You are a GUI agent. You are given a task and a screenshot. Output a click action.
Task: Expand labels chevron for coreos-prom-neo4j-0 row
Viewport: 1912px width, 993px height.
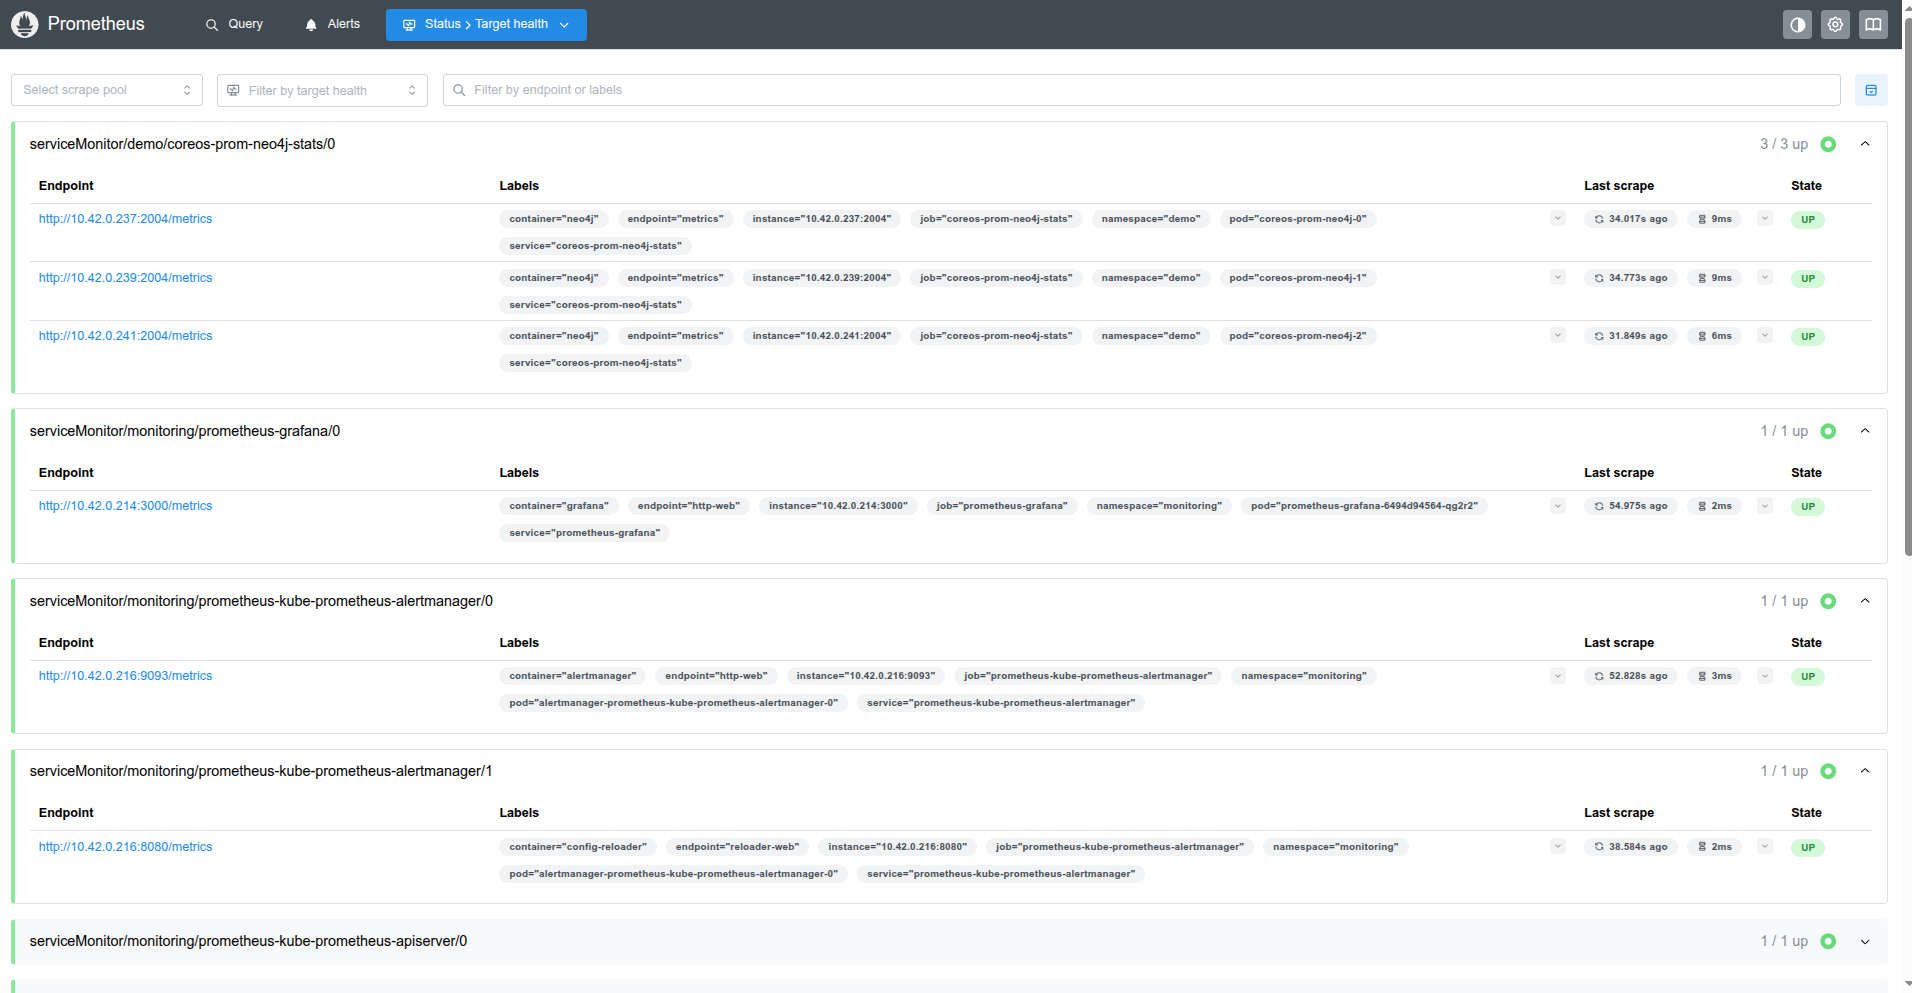click(1558, 219)
